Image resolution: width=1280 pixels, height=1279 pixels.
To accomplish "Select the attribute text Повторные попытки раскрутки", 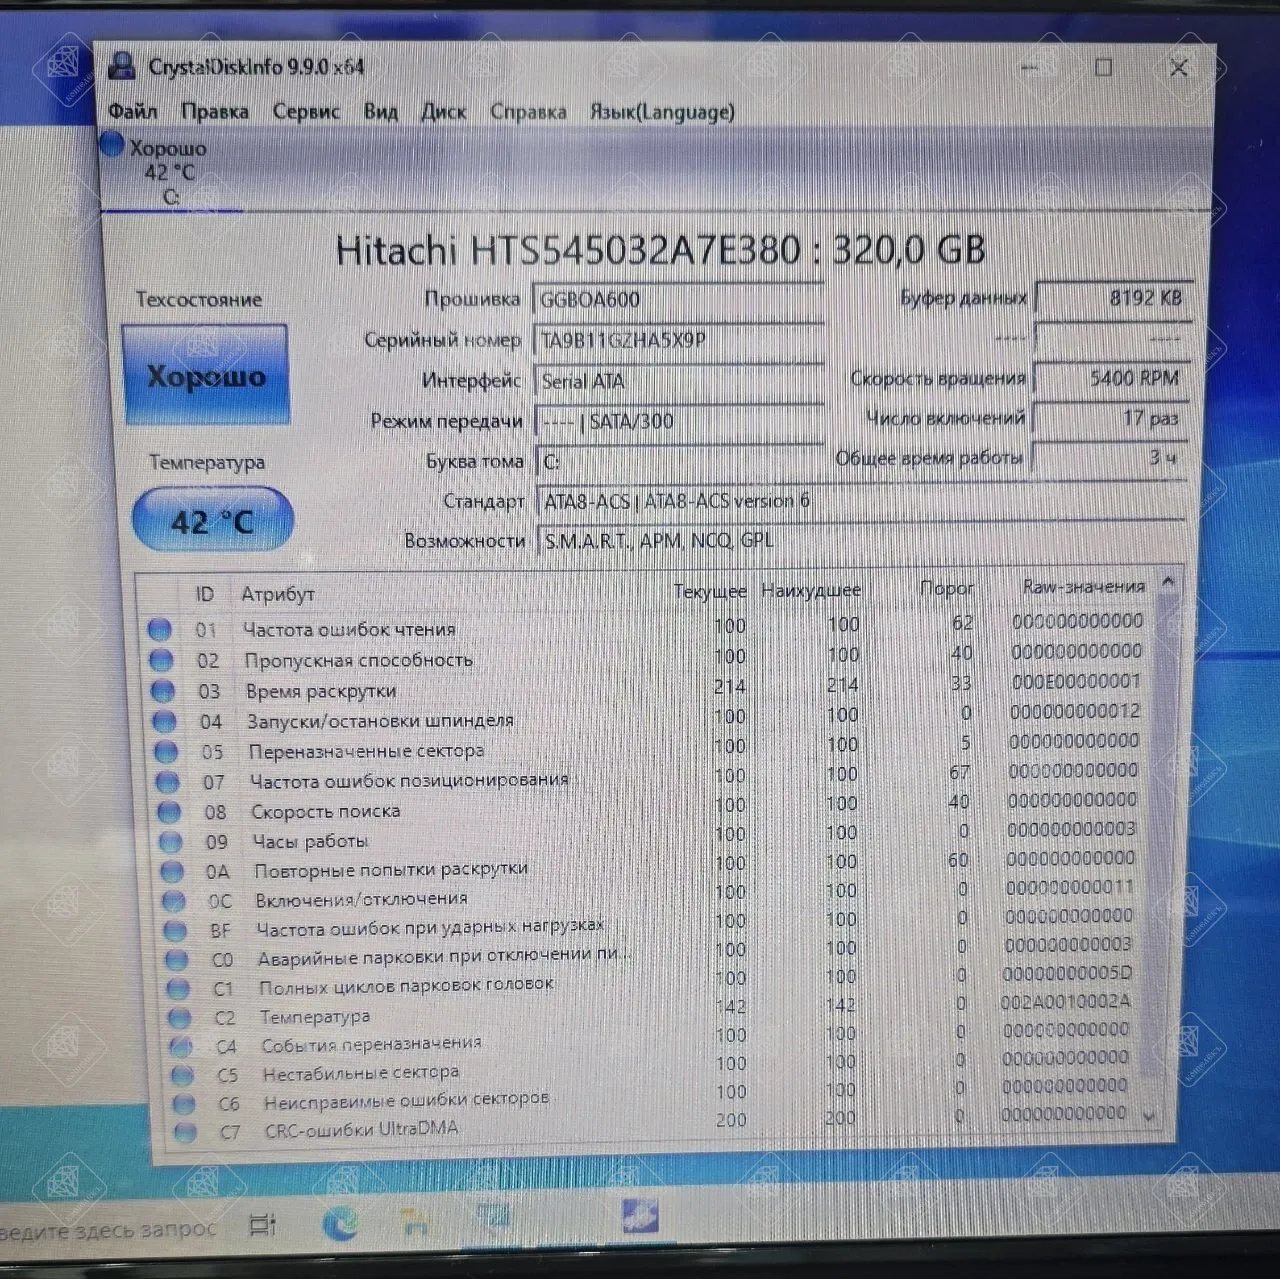I will 391,869.
